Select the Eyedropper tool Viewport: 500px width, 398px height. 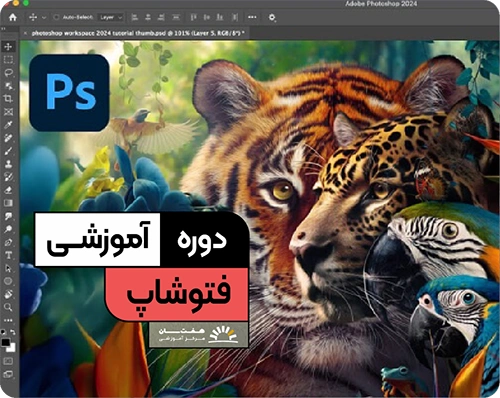point(8,125)
